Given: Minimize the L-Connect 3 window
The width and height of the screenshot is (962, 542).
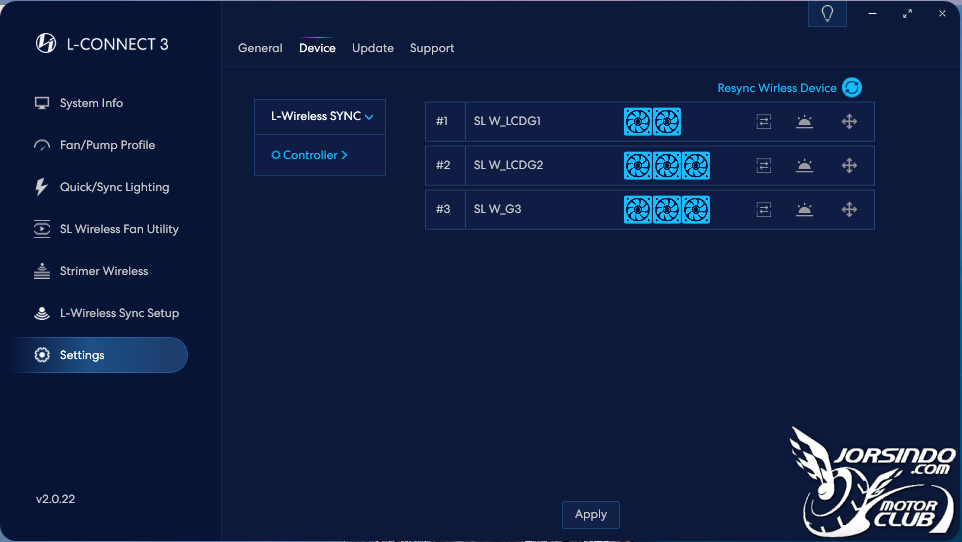Looking at the screenshot, I should coord(872,14).
